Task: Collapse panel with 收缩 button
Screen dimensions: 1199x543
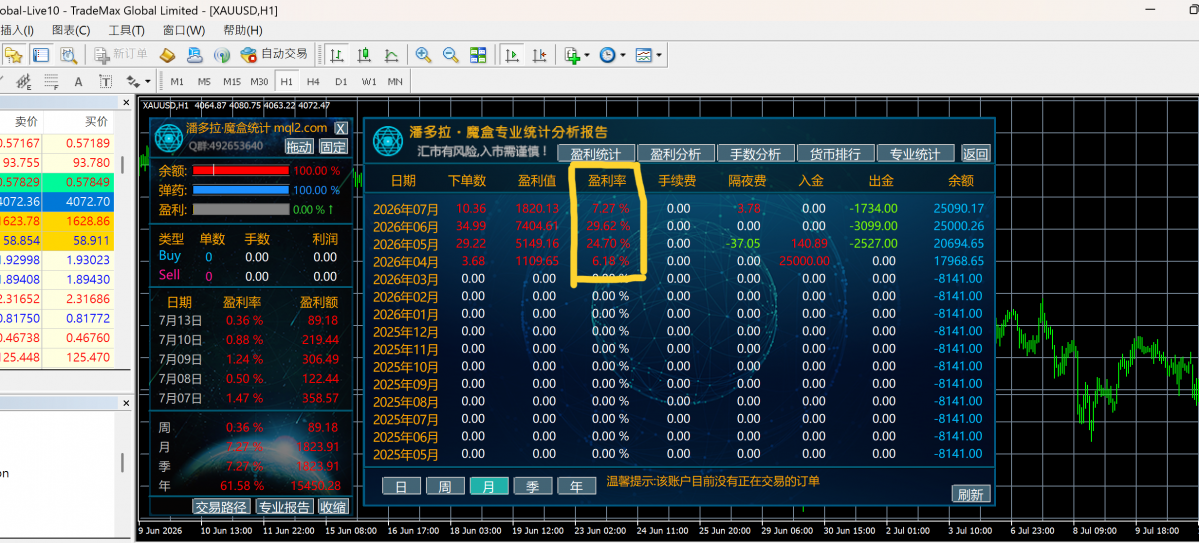Action: click(x=333, y=506)
